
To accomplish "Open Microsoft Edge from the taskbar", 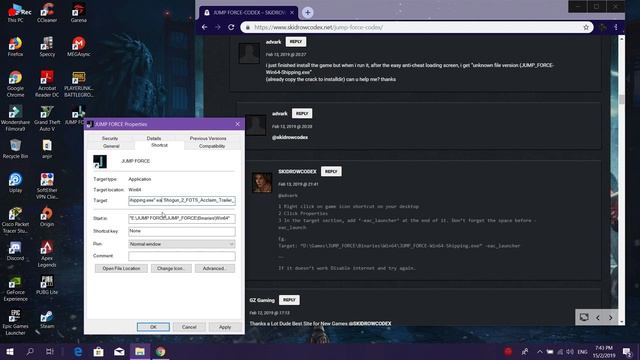I will pos(78,351).
